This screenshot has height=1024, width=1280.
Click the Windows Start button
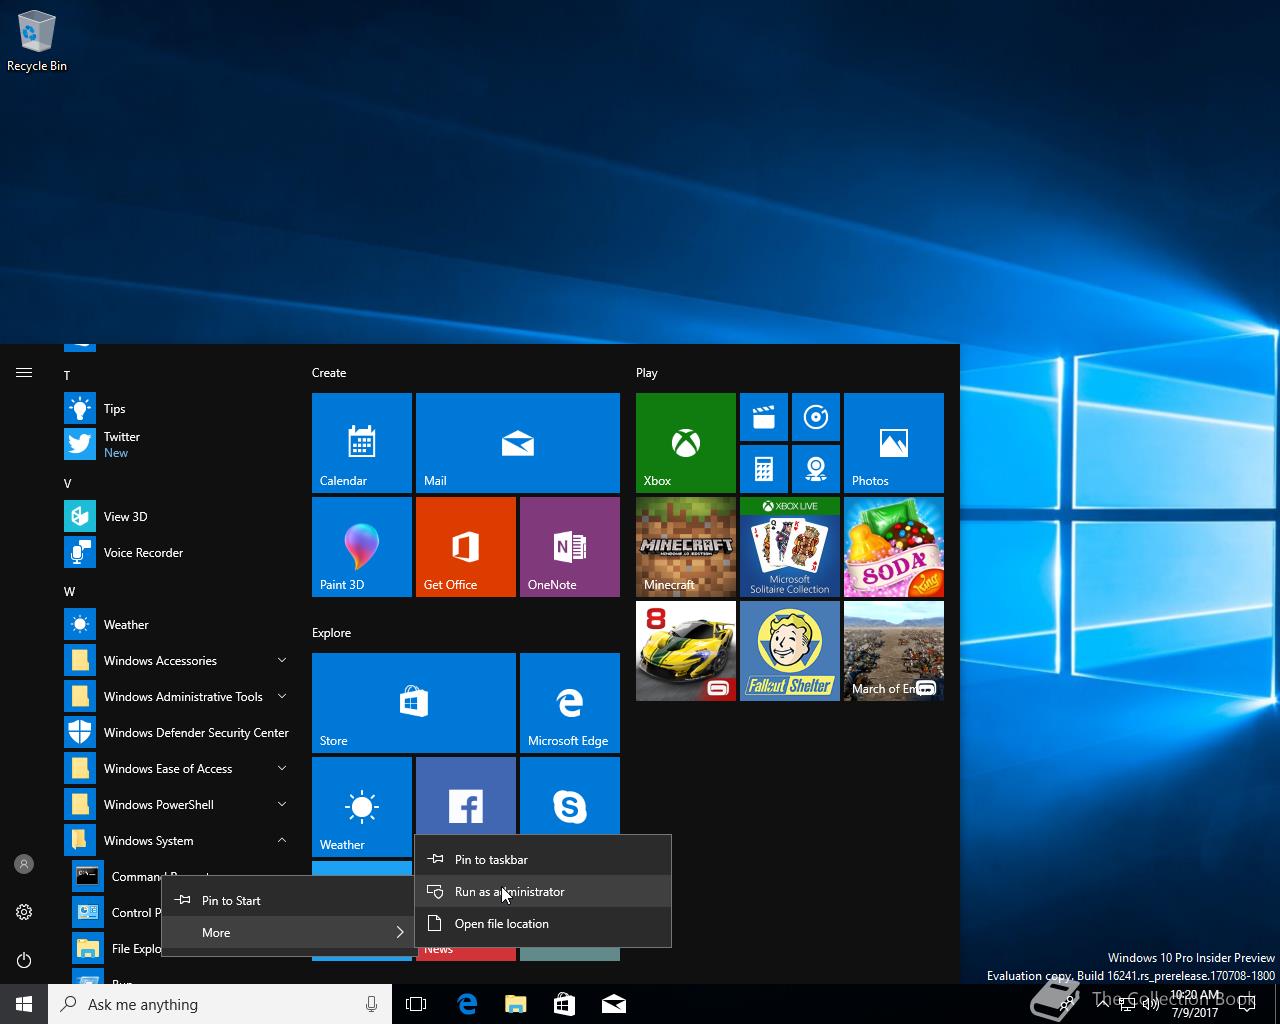[24, 1004]
